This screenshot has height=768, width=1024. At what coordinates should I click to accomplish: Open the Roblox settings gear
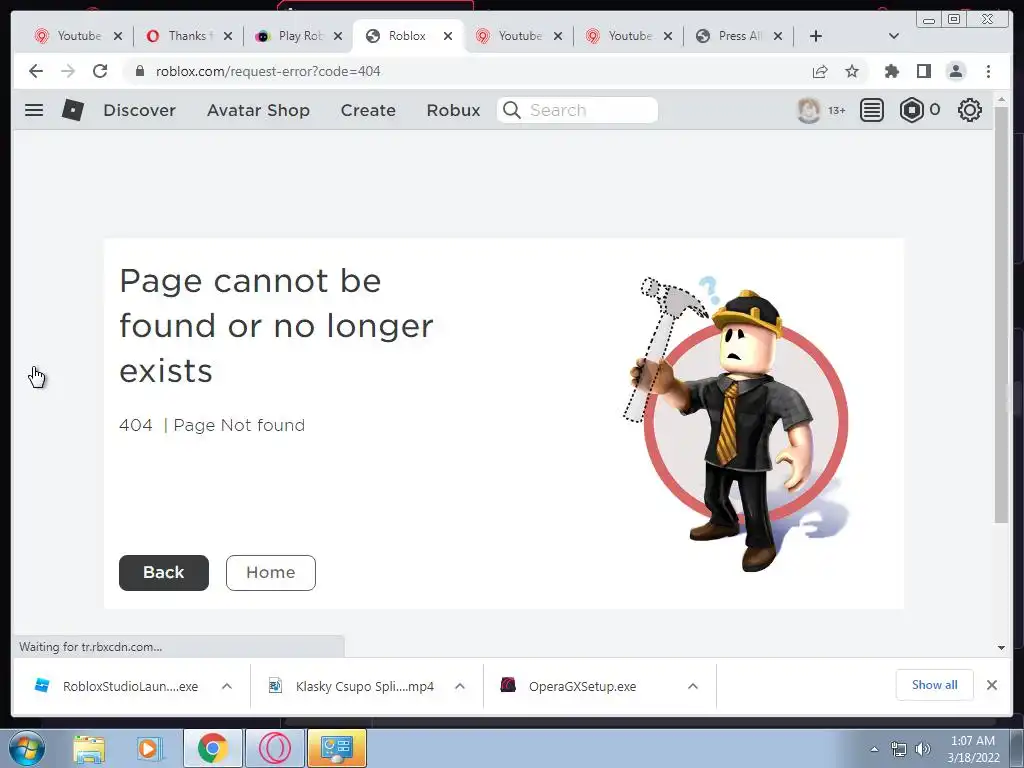click(x=969, y=110)
